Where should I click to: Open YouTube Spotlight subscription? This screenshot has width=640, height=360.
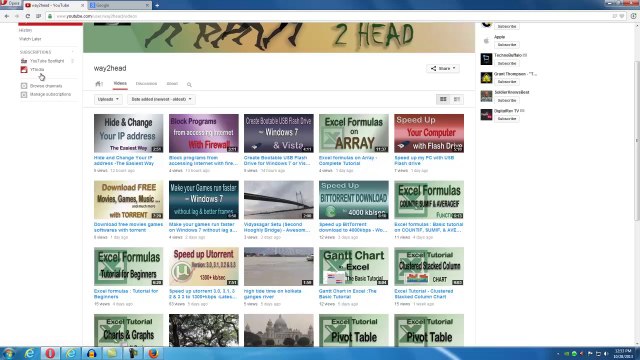click(47, 61)
